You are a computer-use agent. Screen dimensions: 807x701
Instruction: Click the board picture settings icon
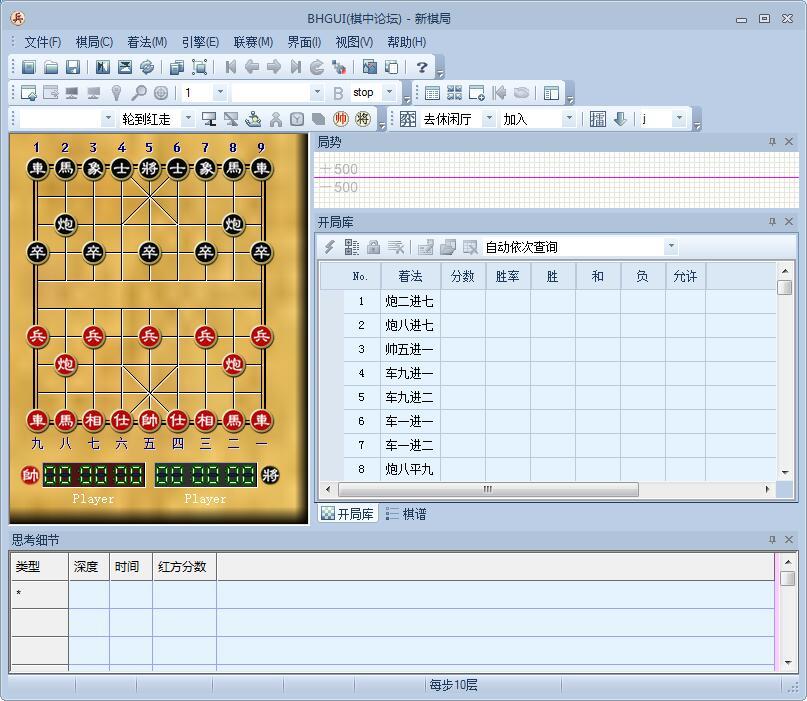[370, 67]
